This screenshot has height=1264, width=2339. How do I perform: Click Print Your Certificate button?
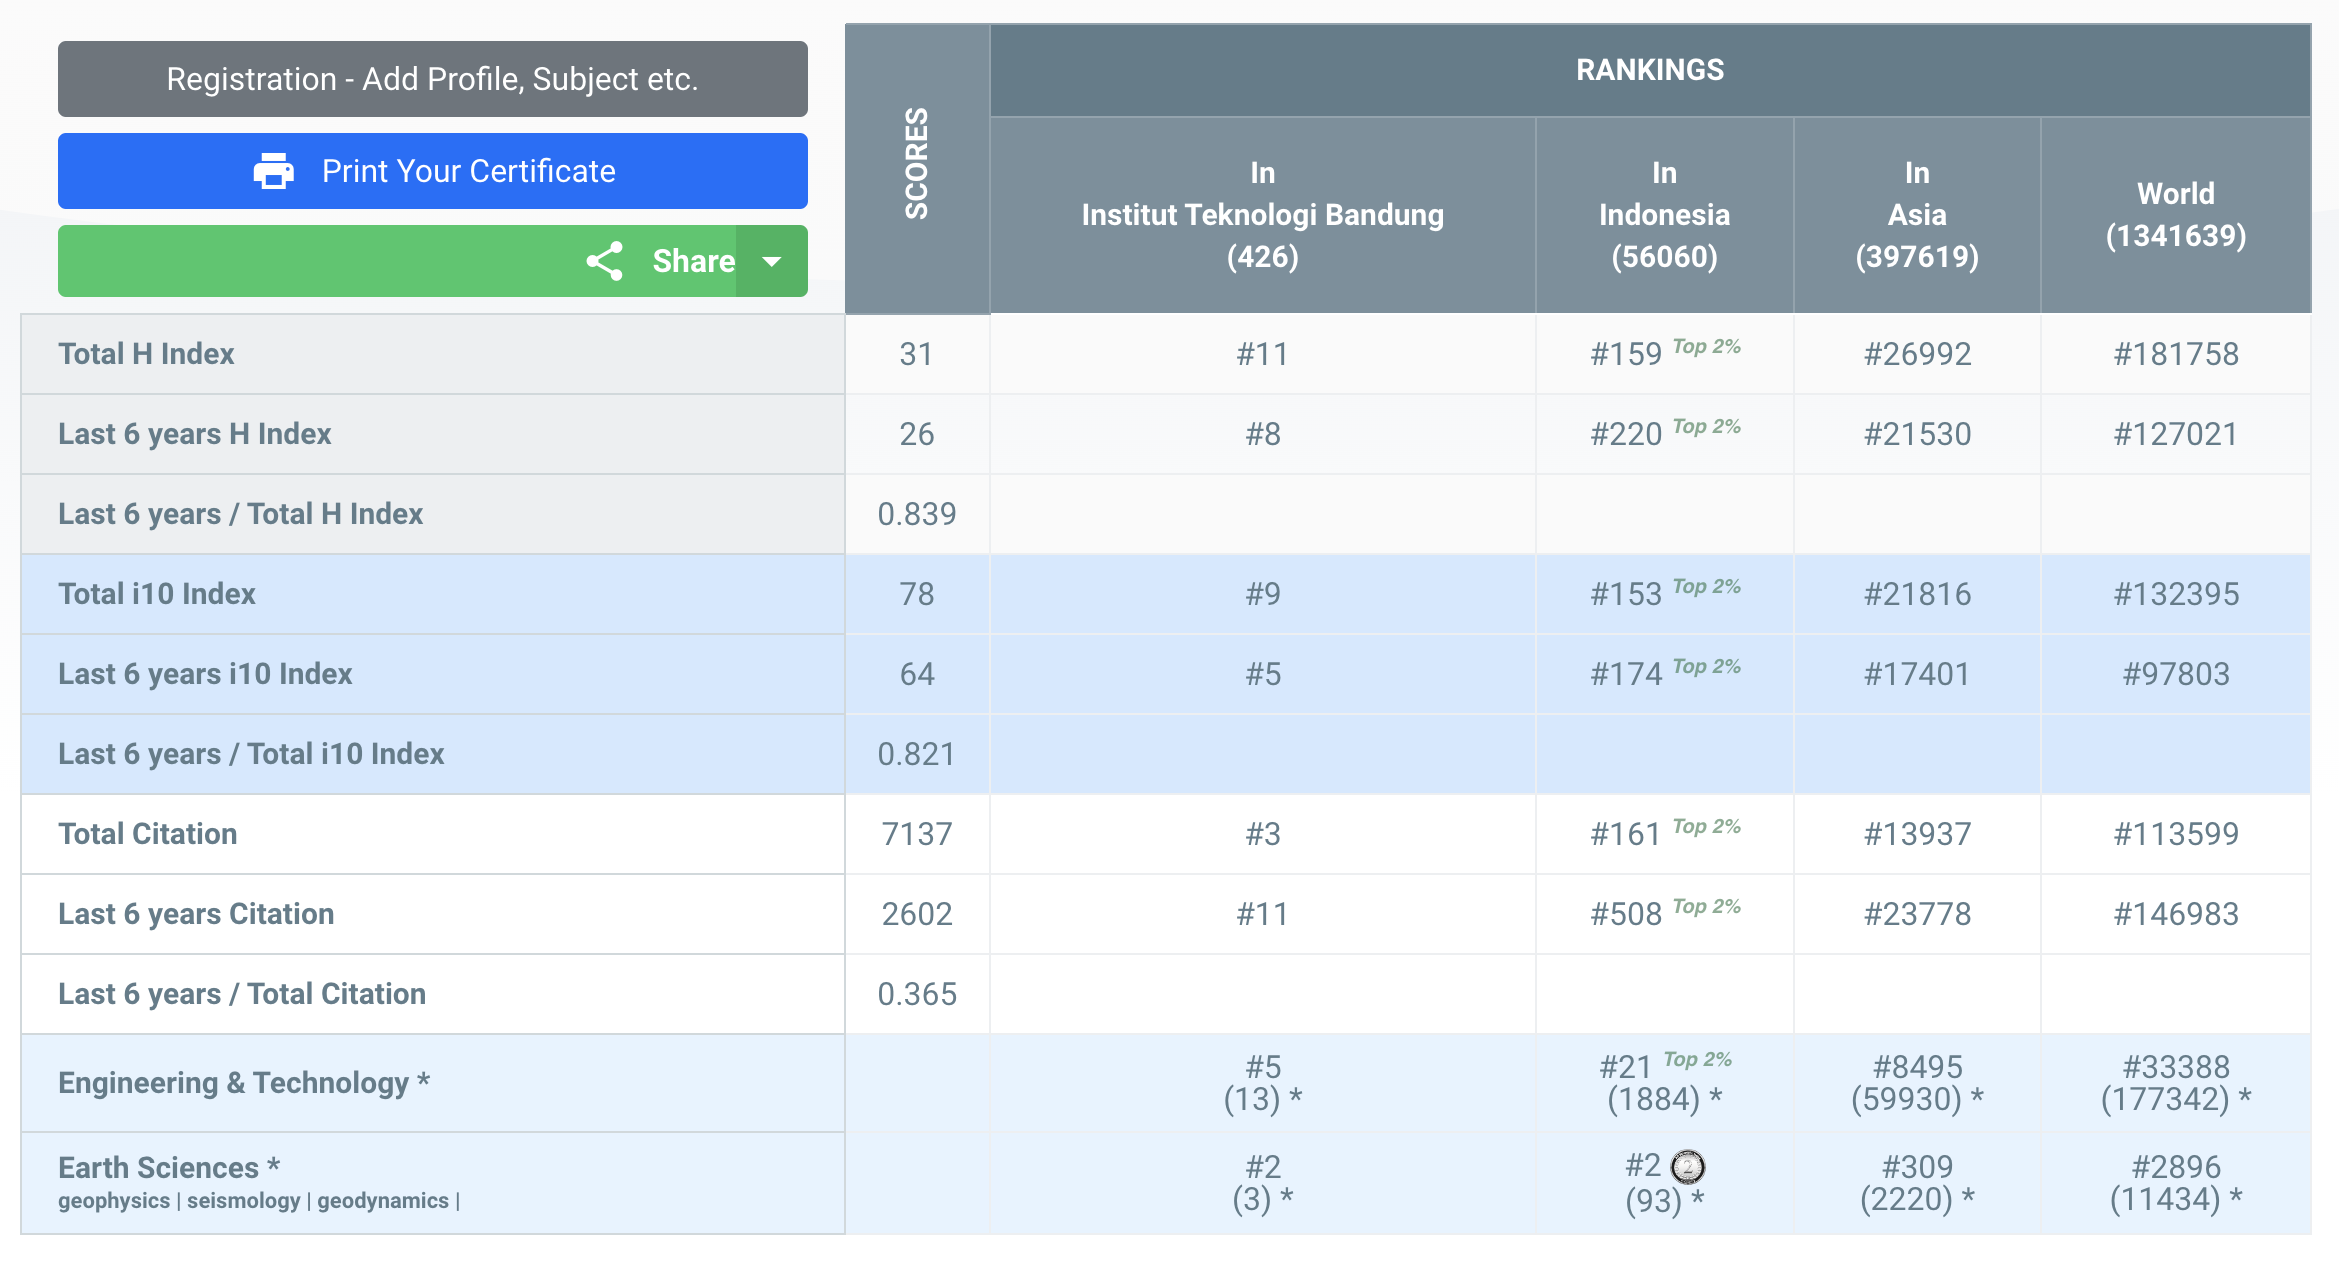tap(467, 171)
